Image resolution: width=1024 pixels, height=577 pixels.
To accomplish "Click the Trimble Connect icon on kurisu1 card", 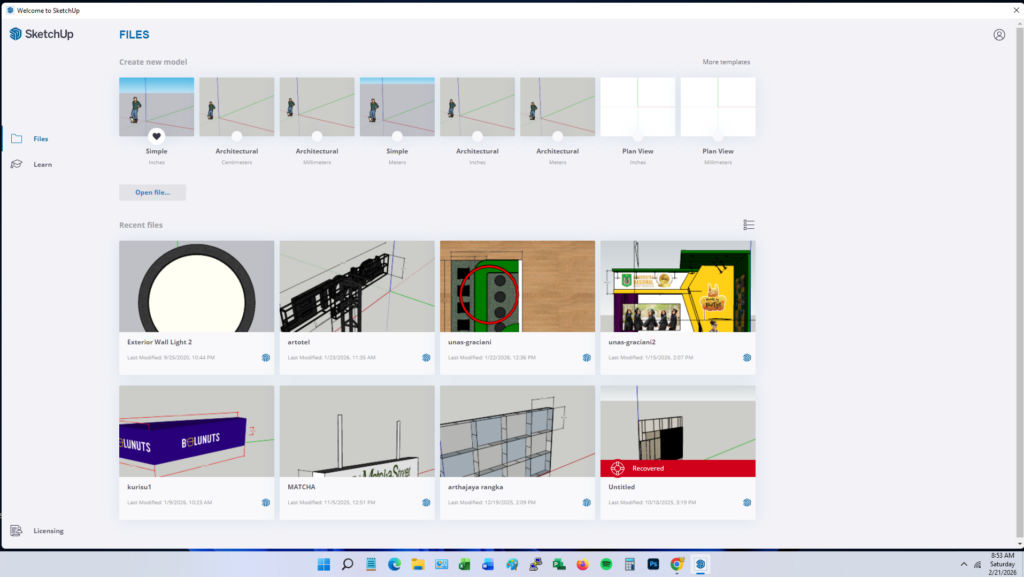I will point(265,503).
